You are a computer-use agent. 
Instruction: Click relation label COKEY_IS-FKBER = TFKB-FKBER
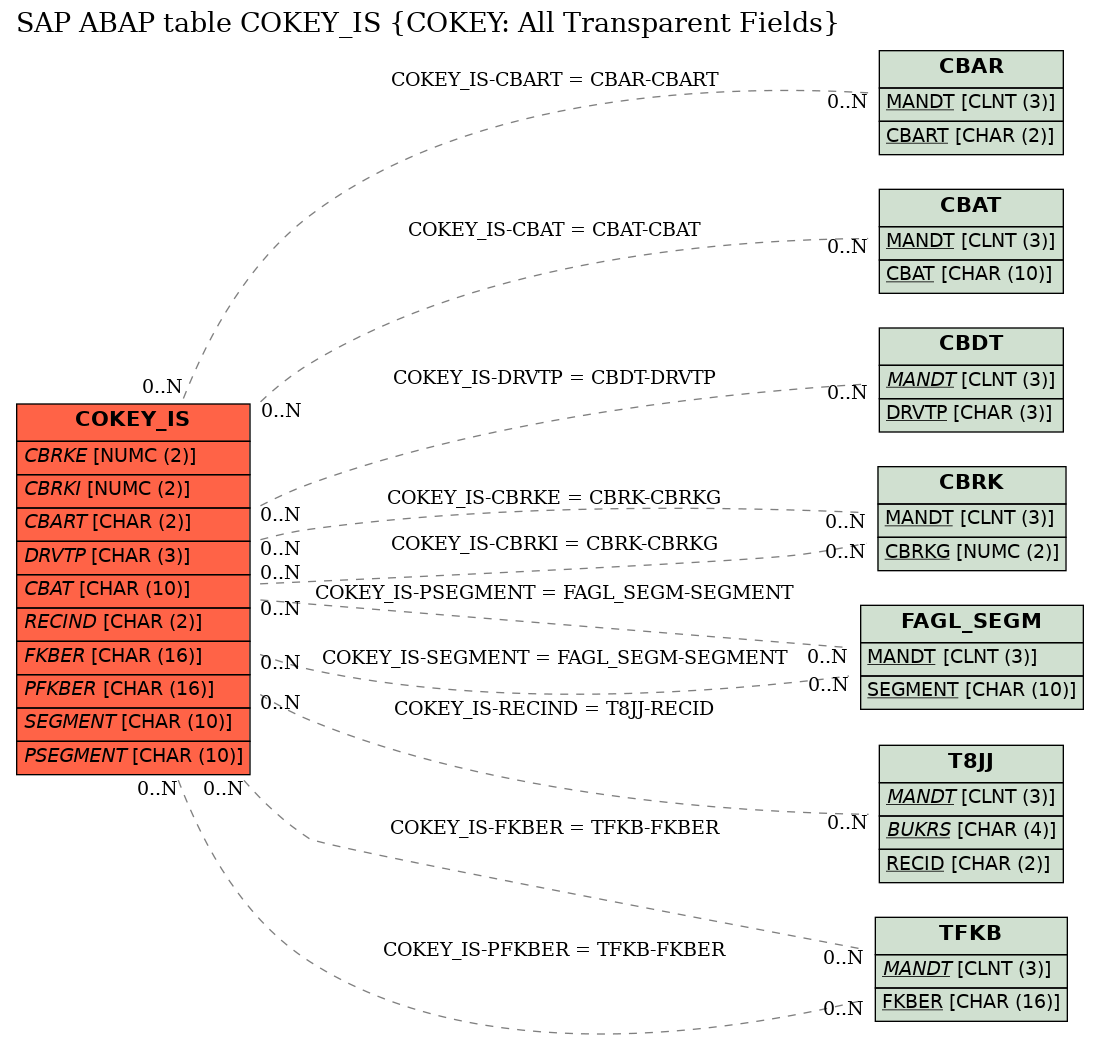point(554,827)
